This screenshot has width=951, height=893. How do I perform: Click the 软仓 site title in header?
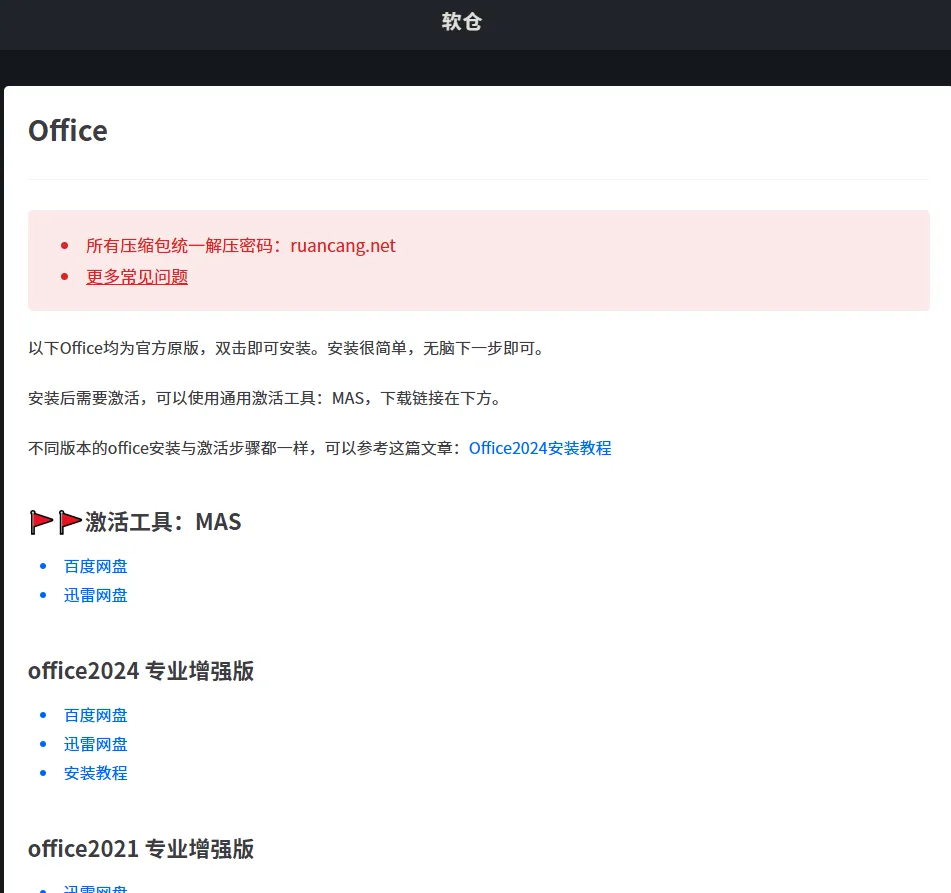[462, 22]
